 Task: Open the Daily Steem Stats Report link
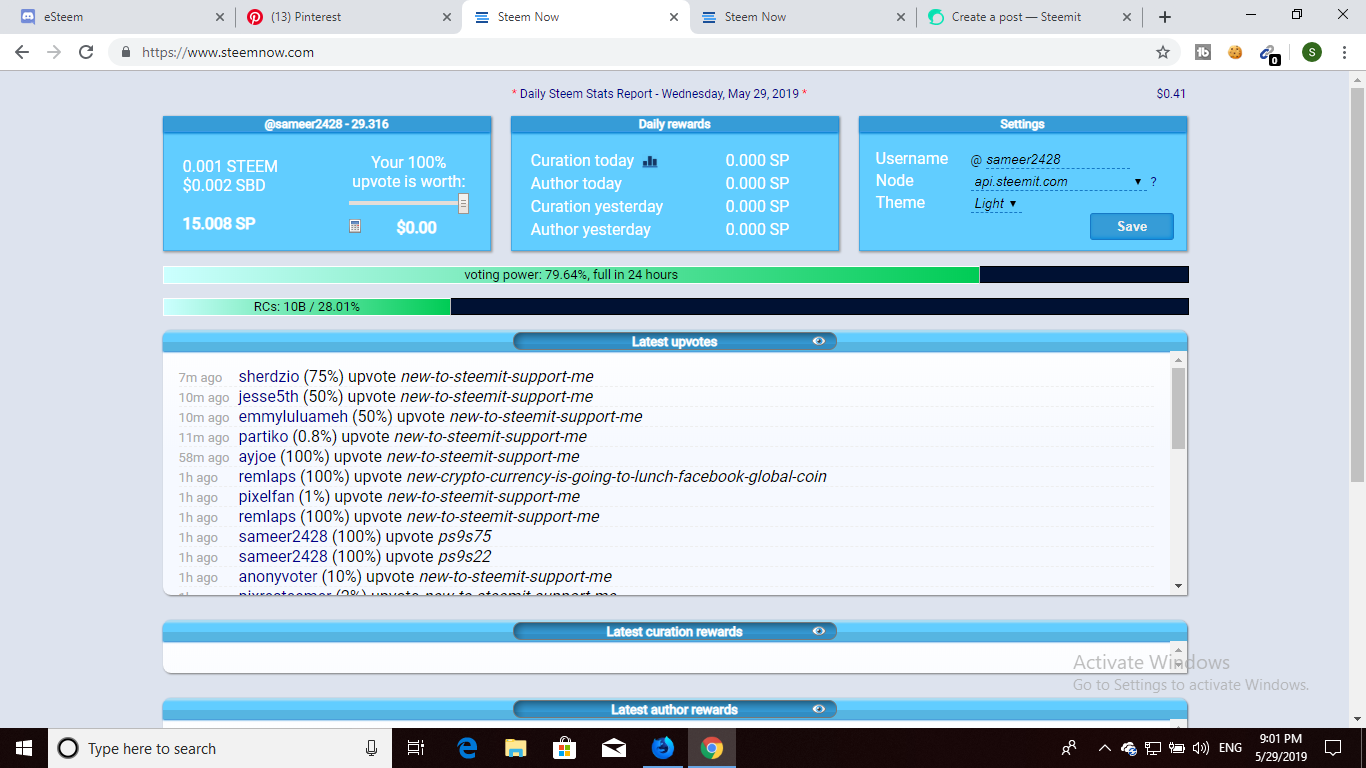point(659,93)
